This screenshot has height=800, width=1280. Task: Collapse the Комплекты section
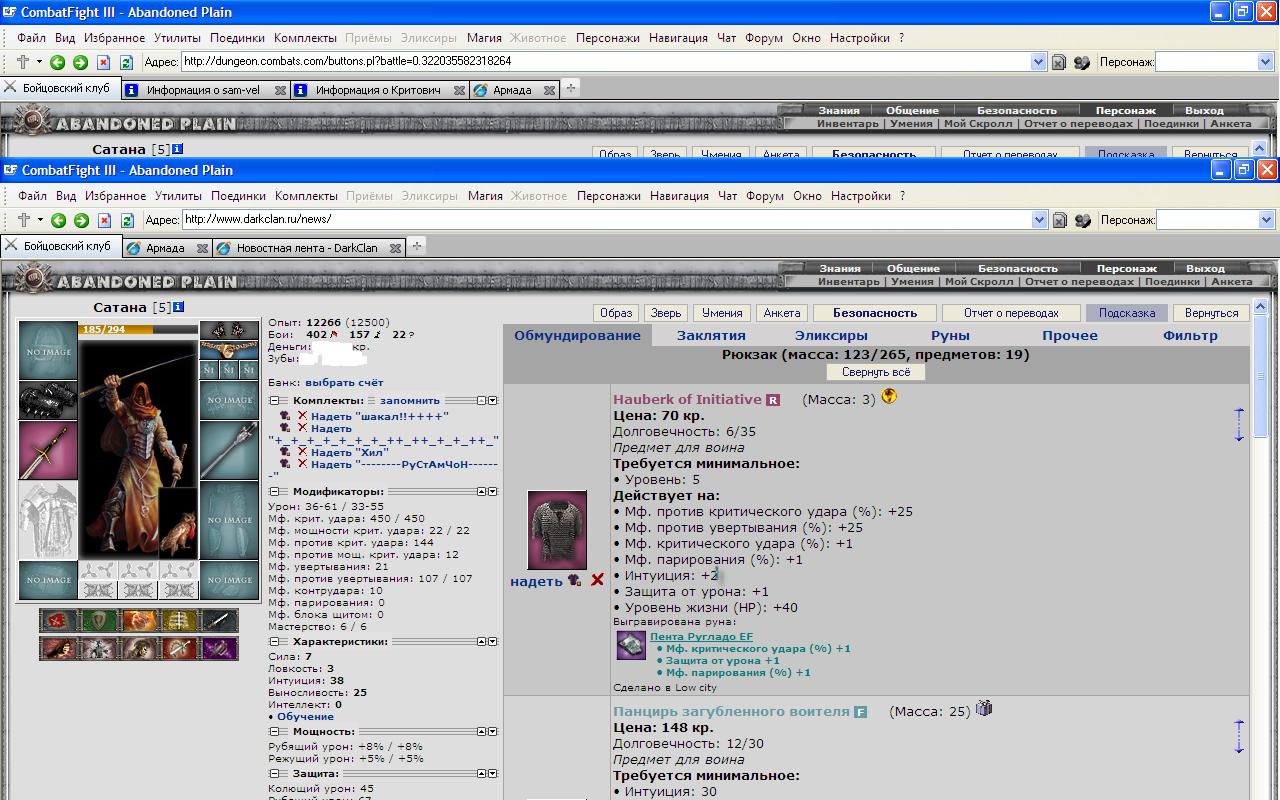274,400
